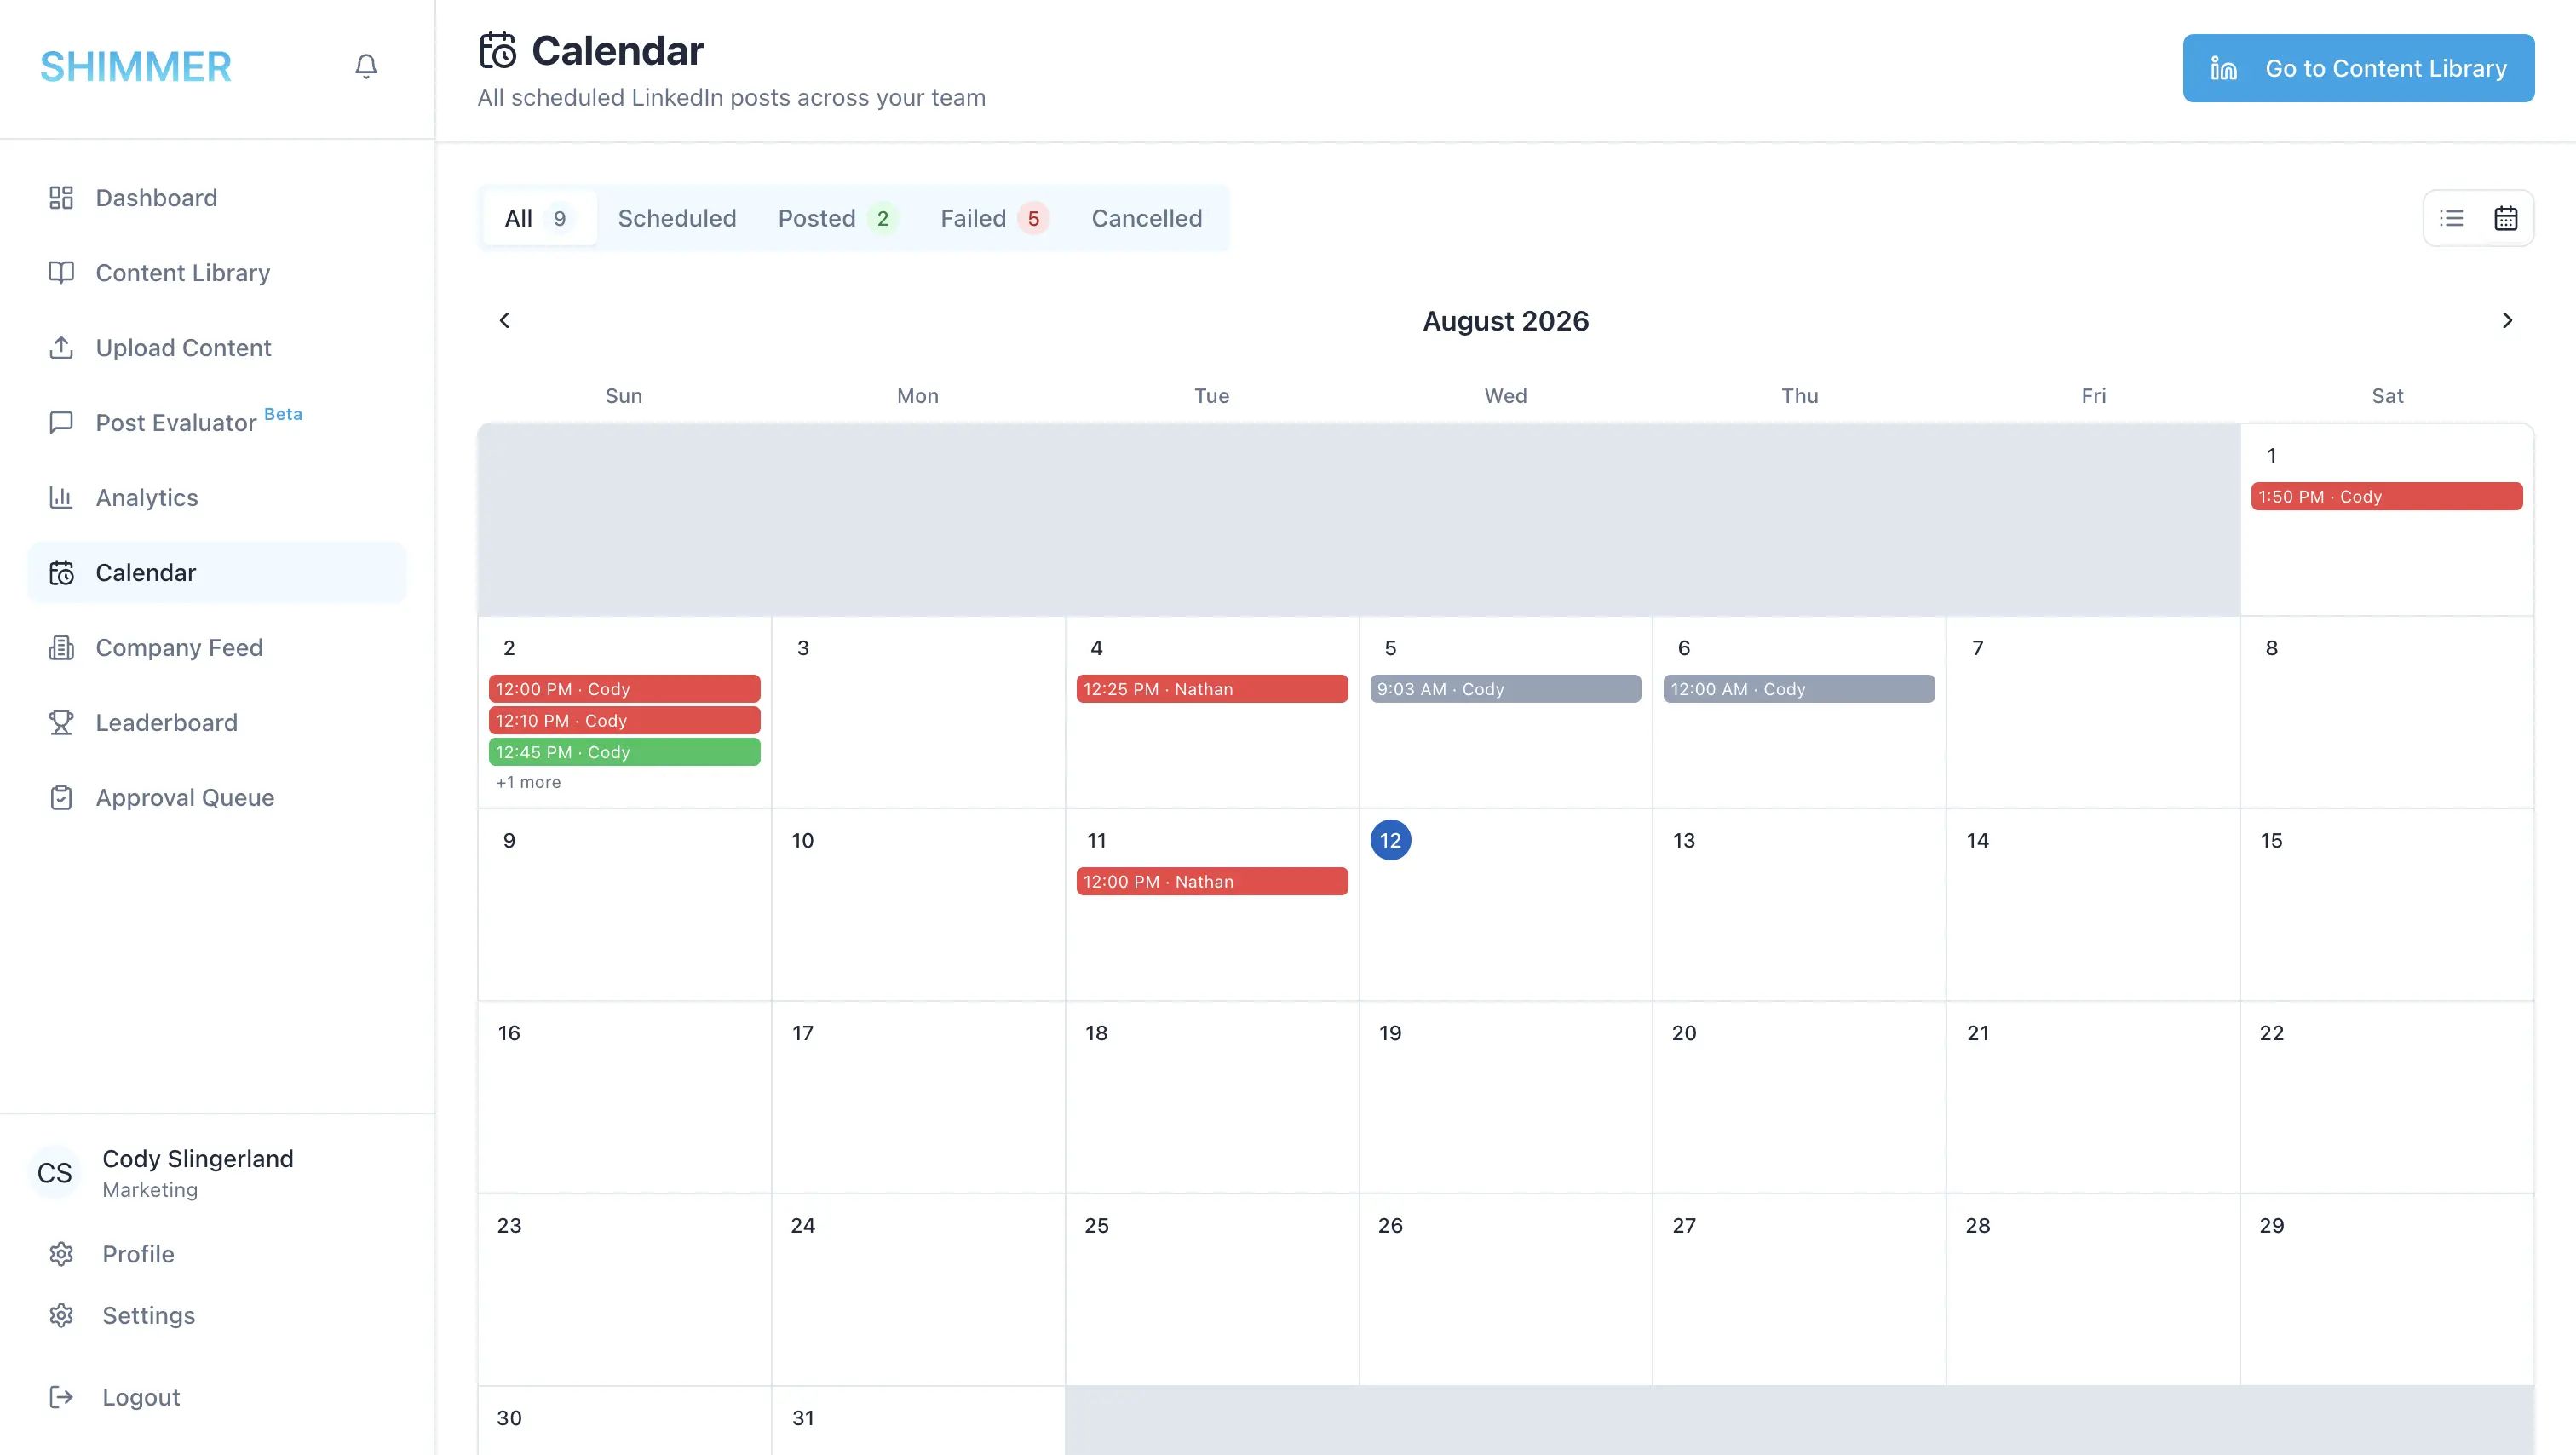Image resolution: width=2576 pixels, height=1455 pixels.
Task: Click the Dashboard grid icon
Action: [61, 198]
